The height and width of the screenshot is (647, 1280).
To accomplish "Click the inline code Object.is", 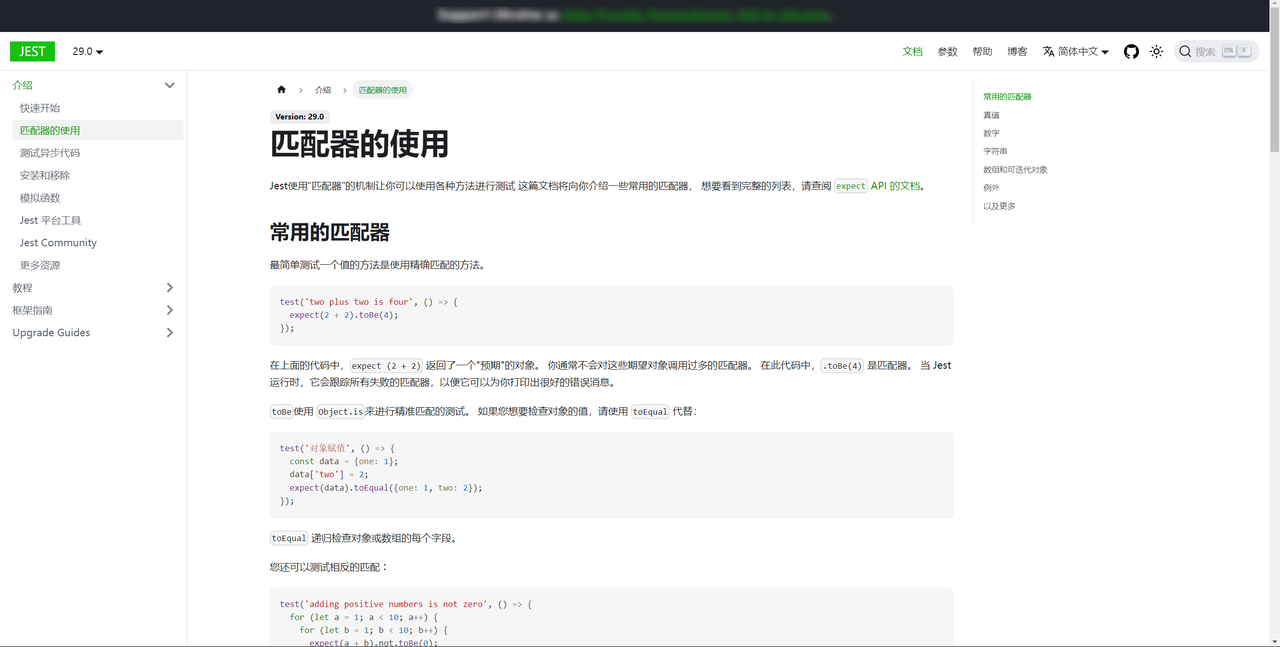I will click(340, 411).
